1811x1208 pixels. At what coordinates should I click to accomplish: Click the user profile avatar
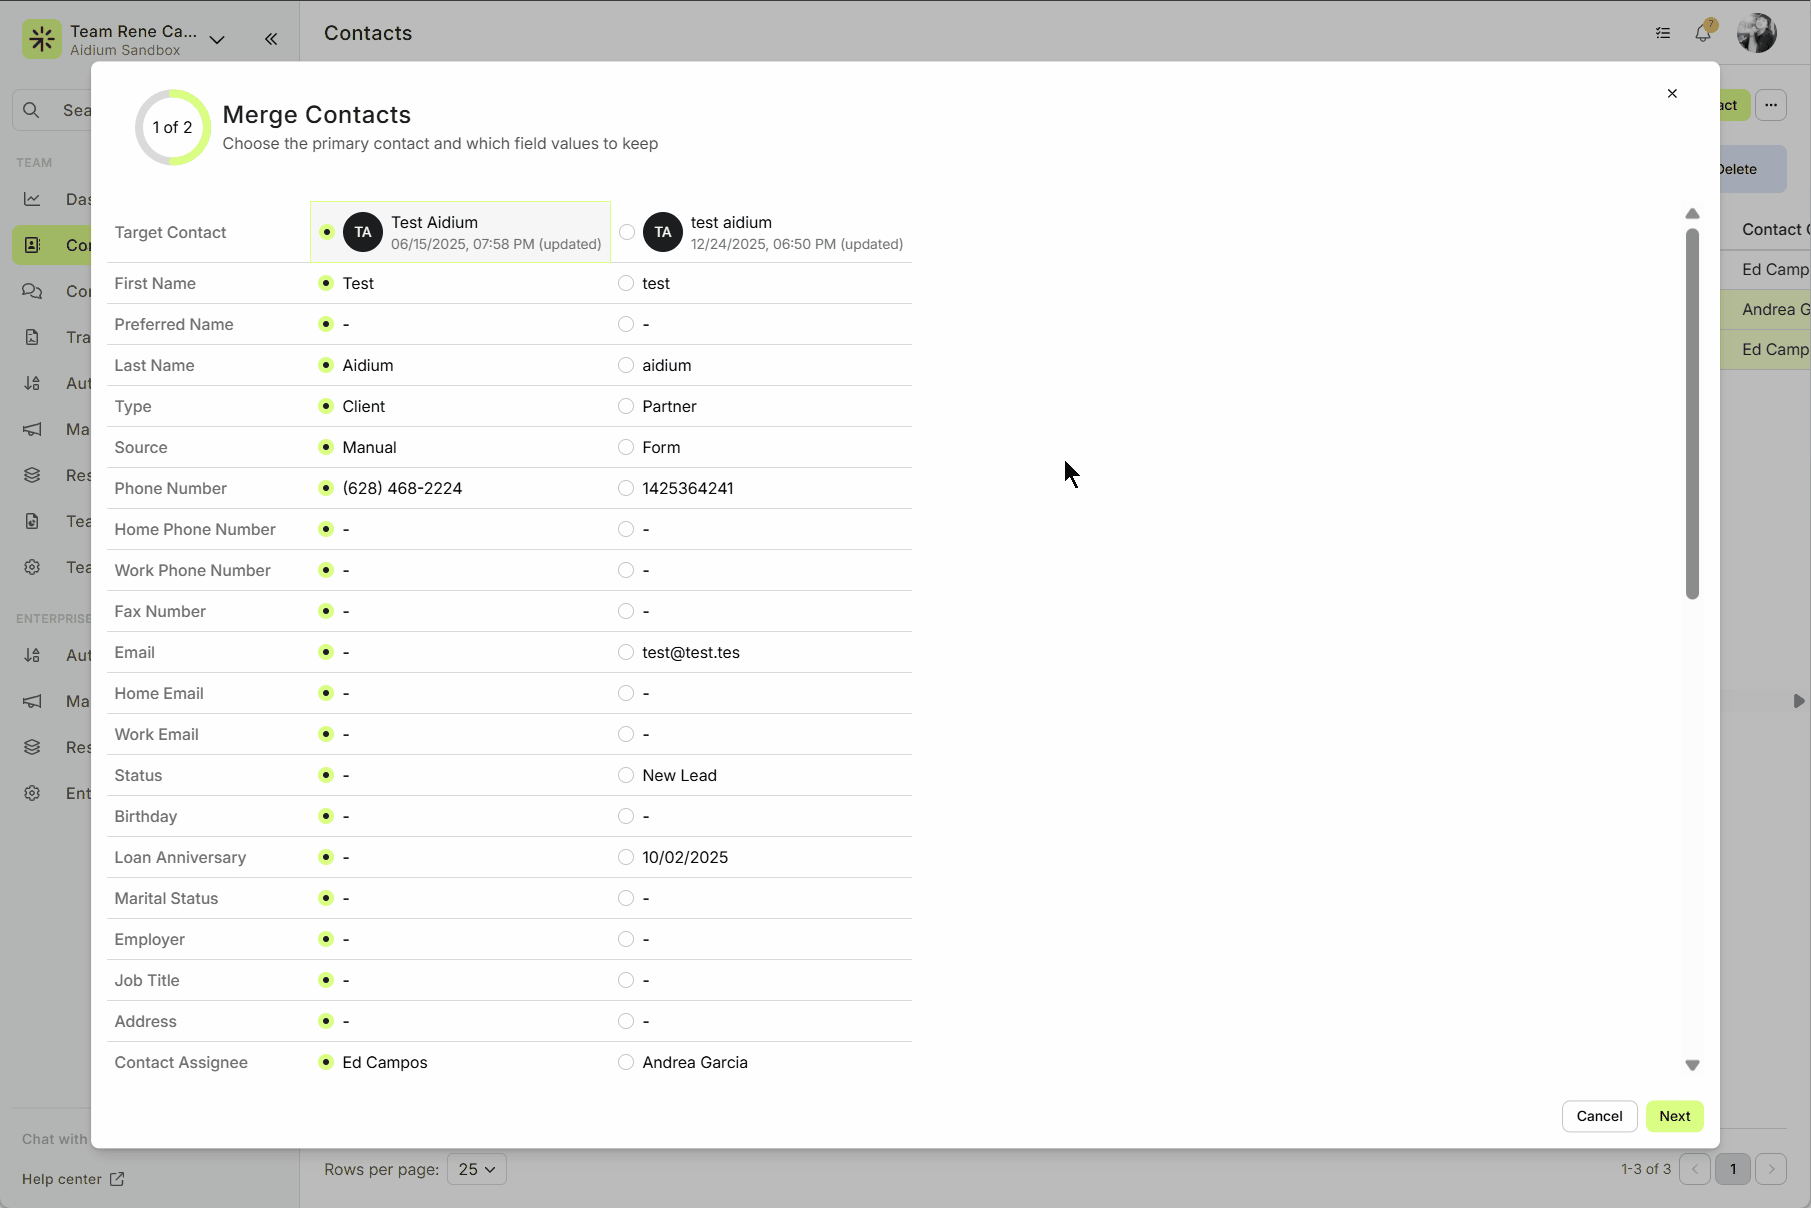(1756, 33)
